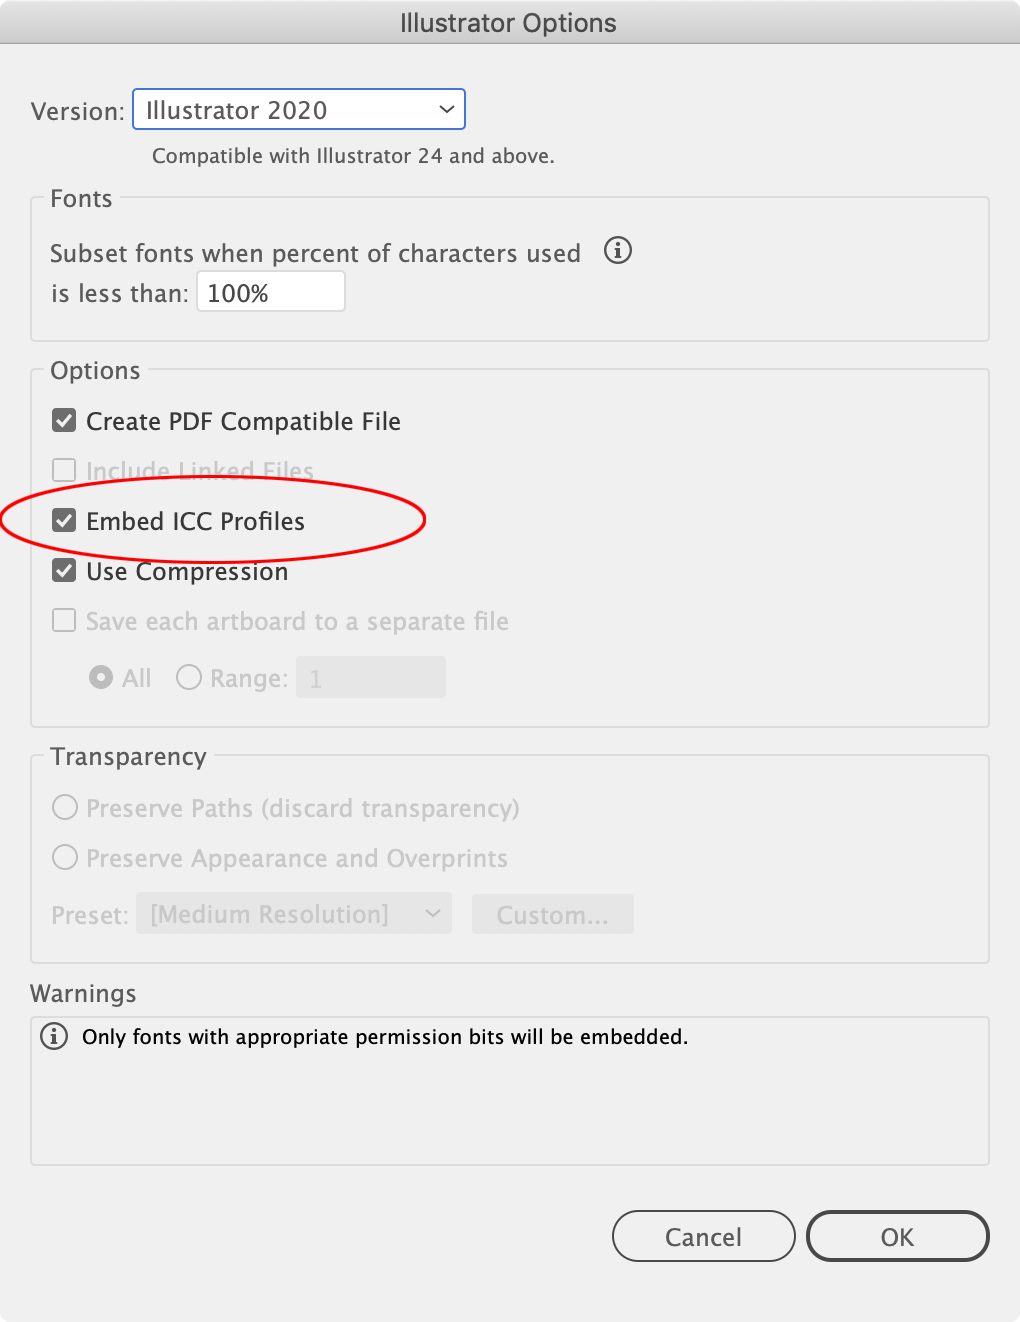The width and height of the screenshot is (1020, 1322).
Task: Click the OK button
Action: (x=897, y=1236)
